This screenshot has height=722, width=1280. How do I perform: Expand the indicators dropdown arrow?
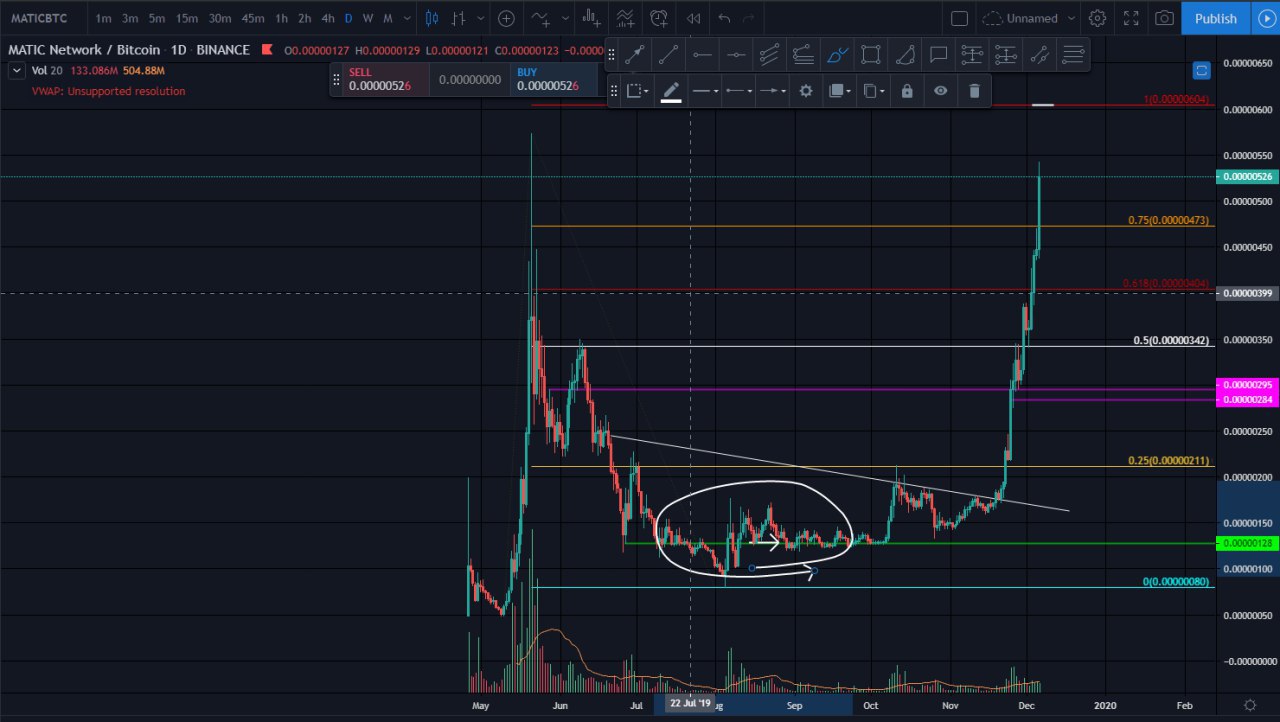pyautogui.click(x=564, y=18)
